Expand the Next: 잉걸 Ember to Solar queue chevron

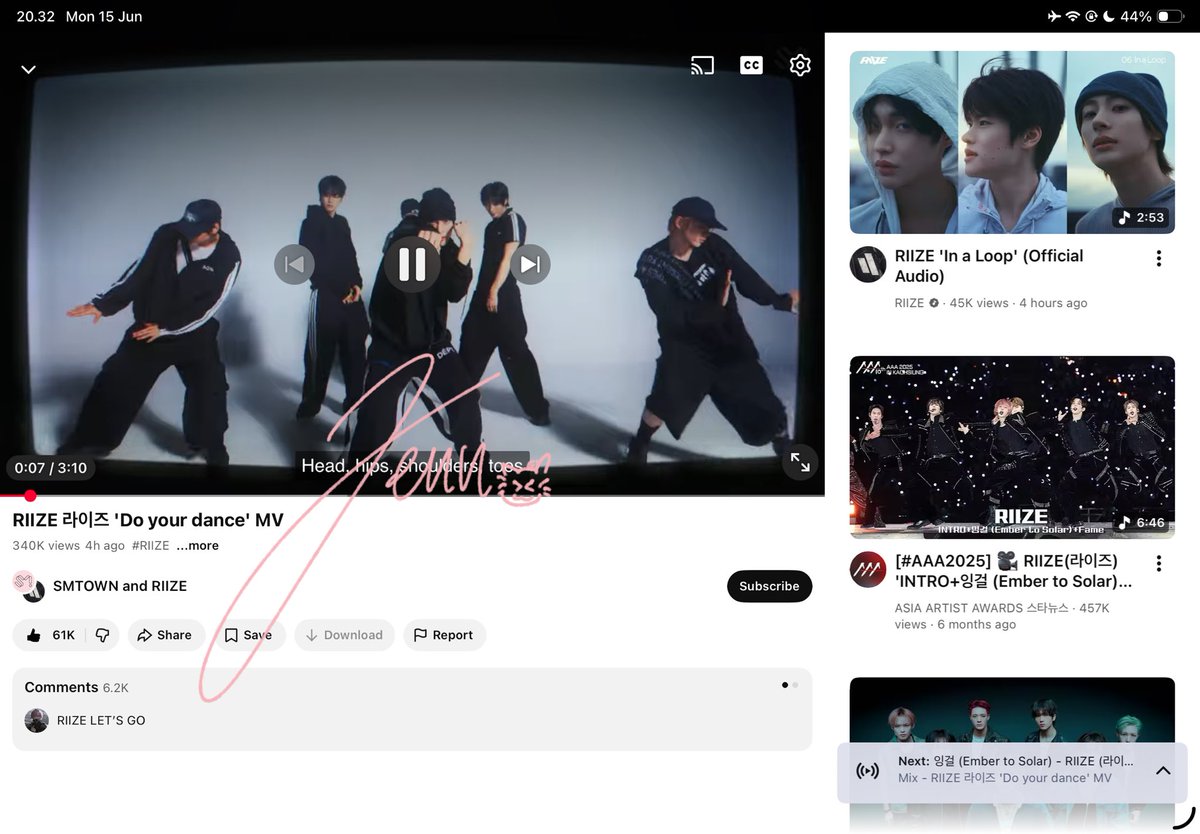tap(1163, 771)
